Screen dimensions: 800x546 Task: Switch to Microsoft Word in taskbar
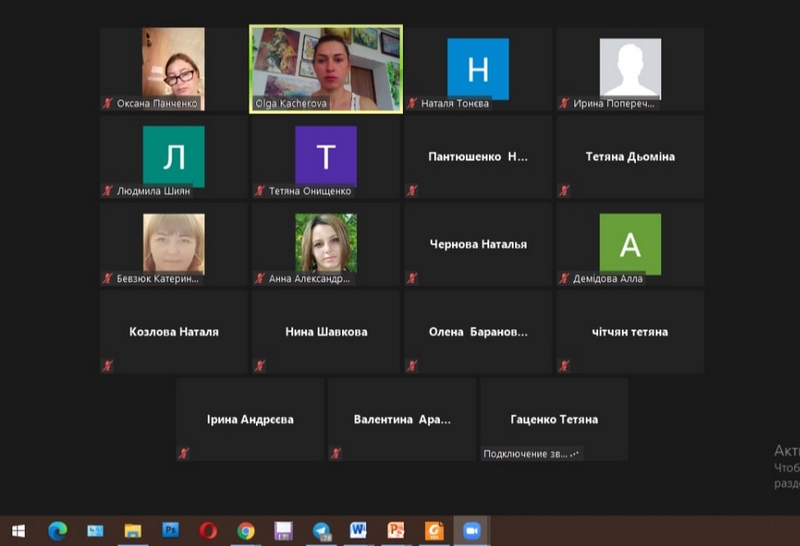point(359,530)
